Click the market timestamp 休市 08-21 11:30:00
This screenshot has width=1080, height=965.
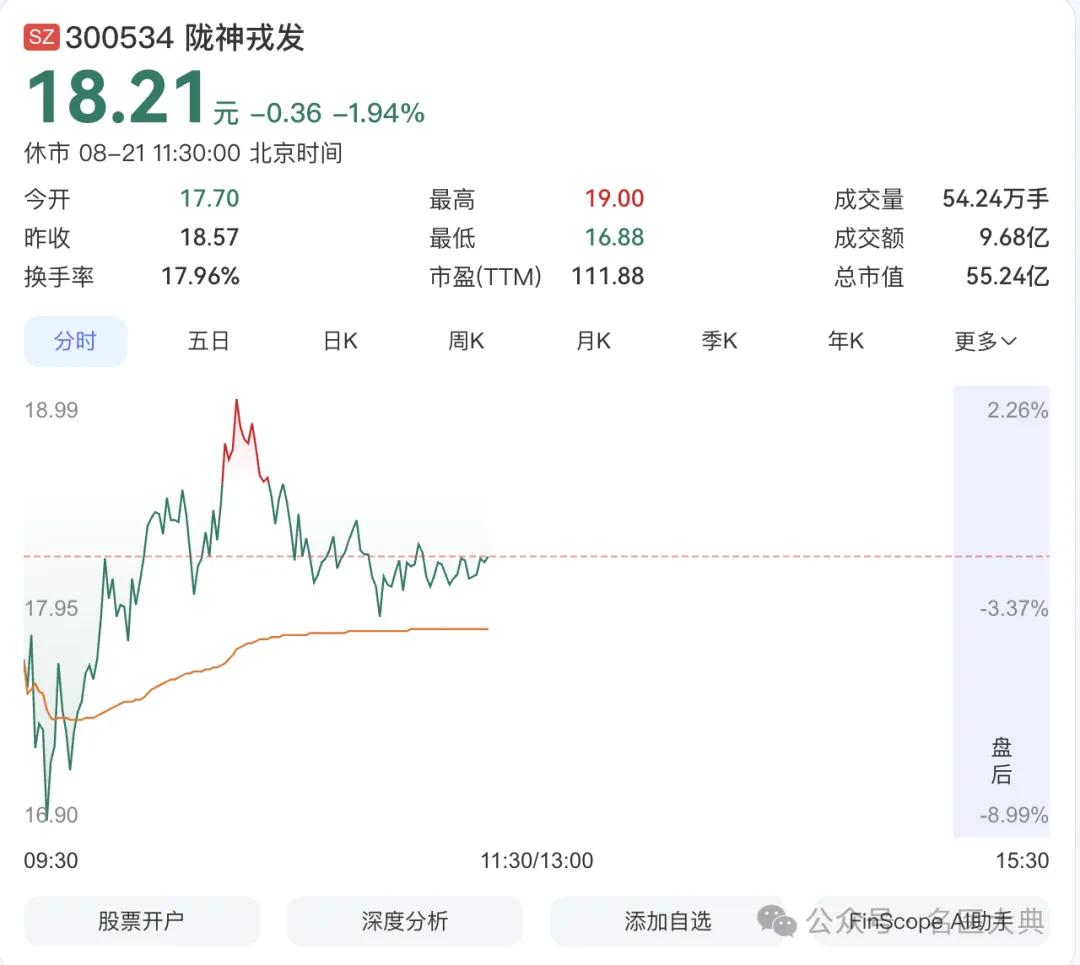point(132,153)
